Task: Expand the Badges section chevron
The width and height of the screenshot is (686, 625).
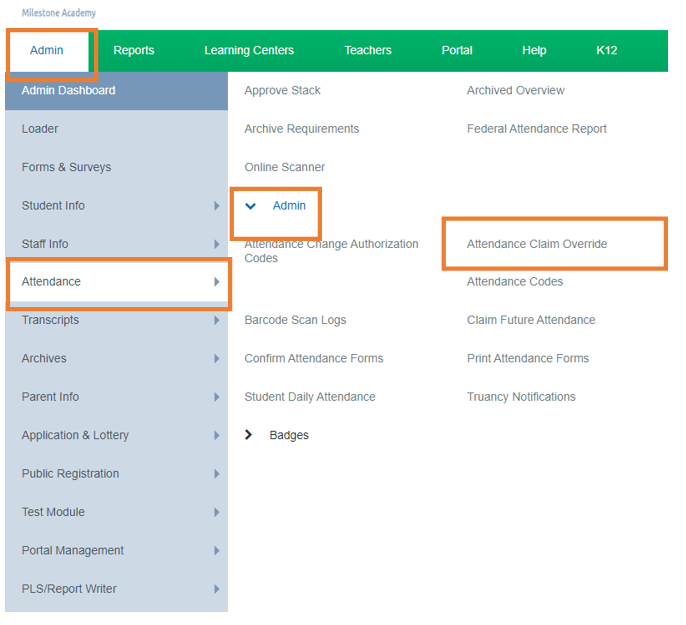Action: [249, 435]
